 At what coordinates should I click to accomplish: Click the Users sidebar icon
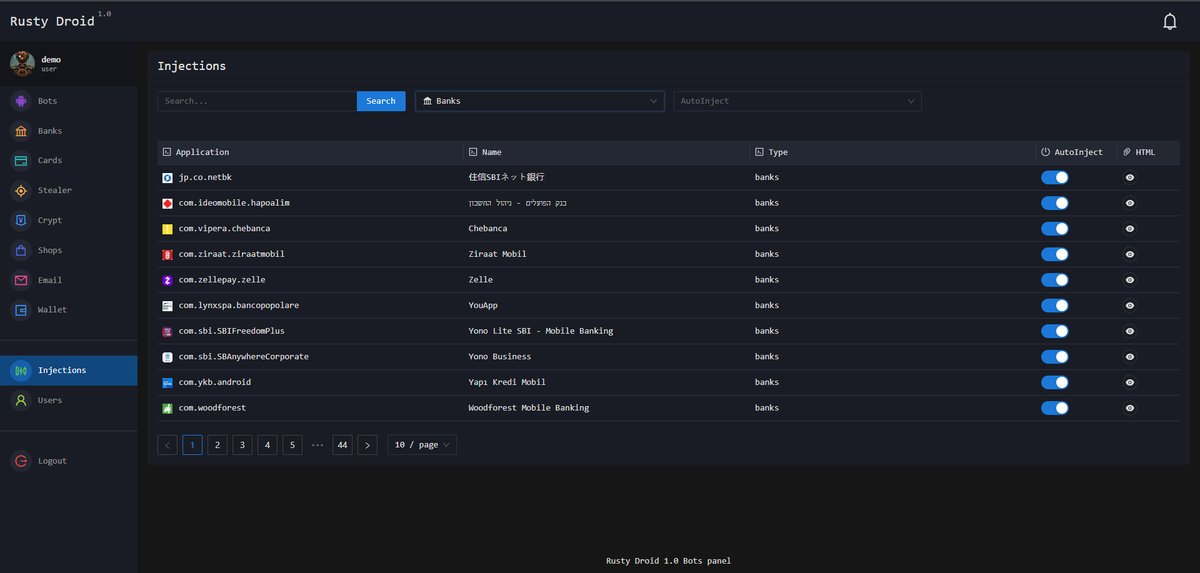click(21, 400)
